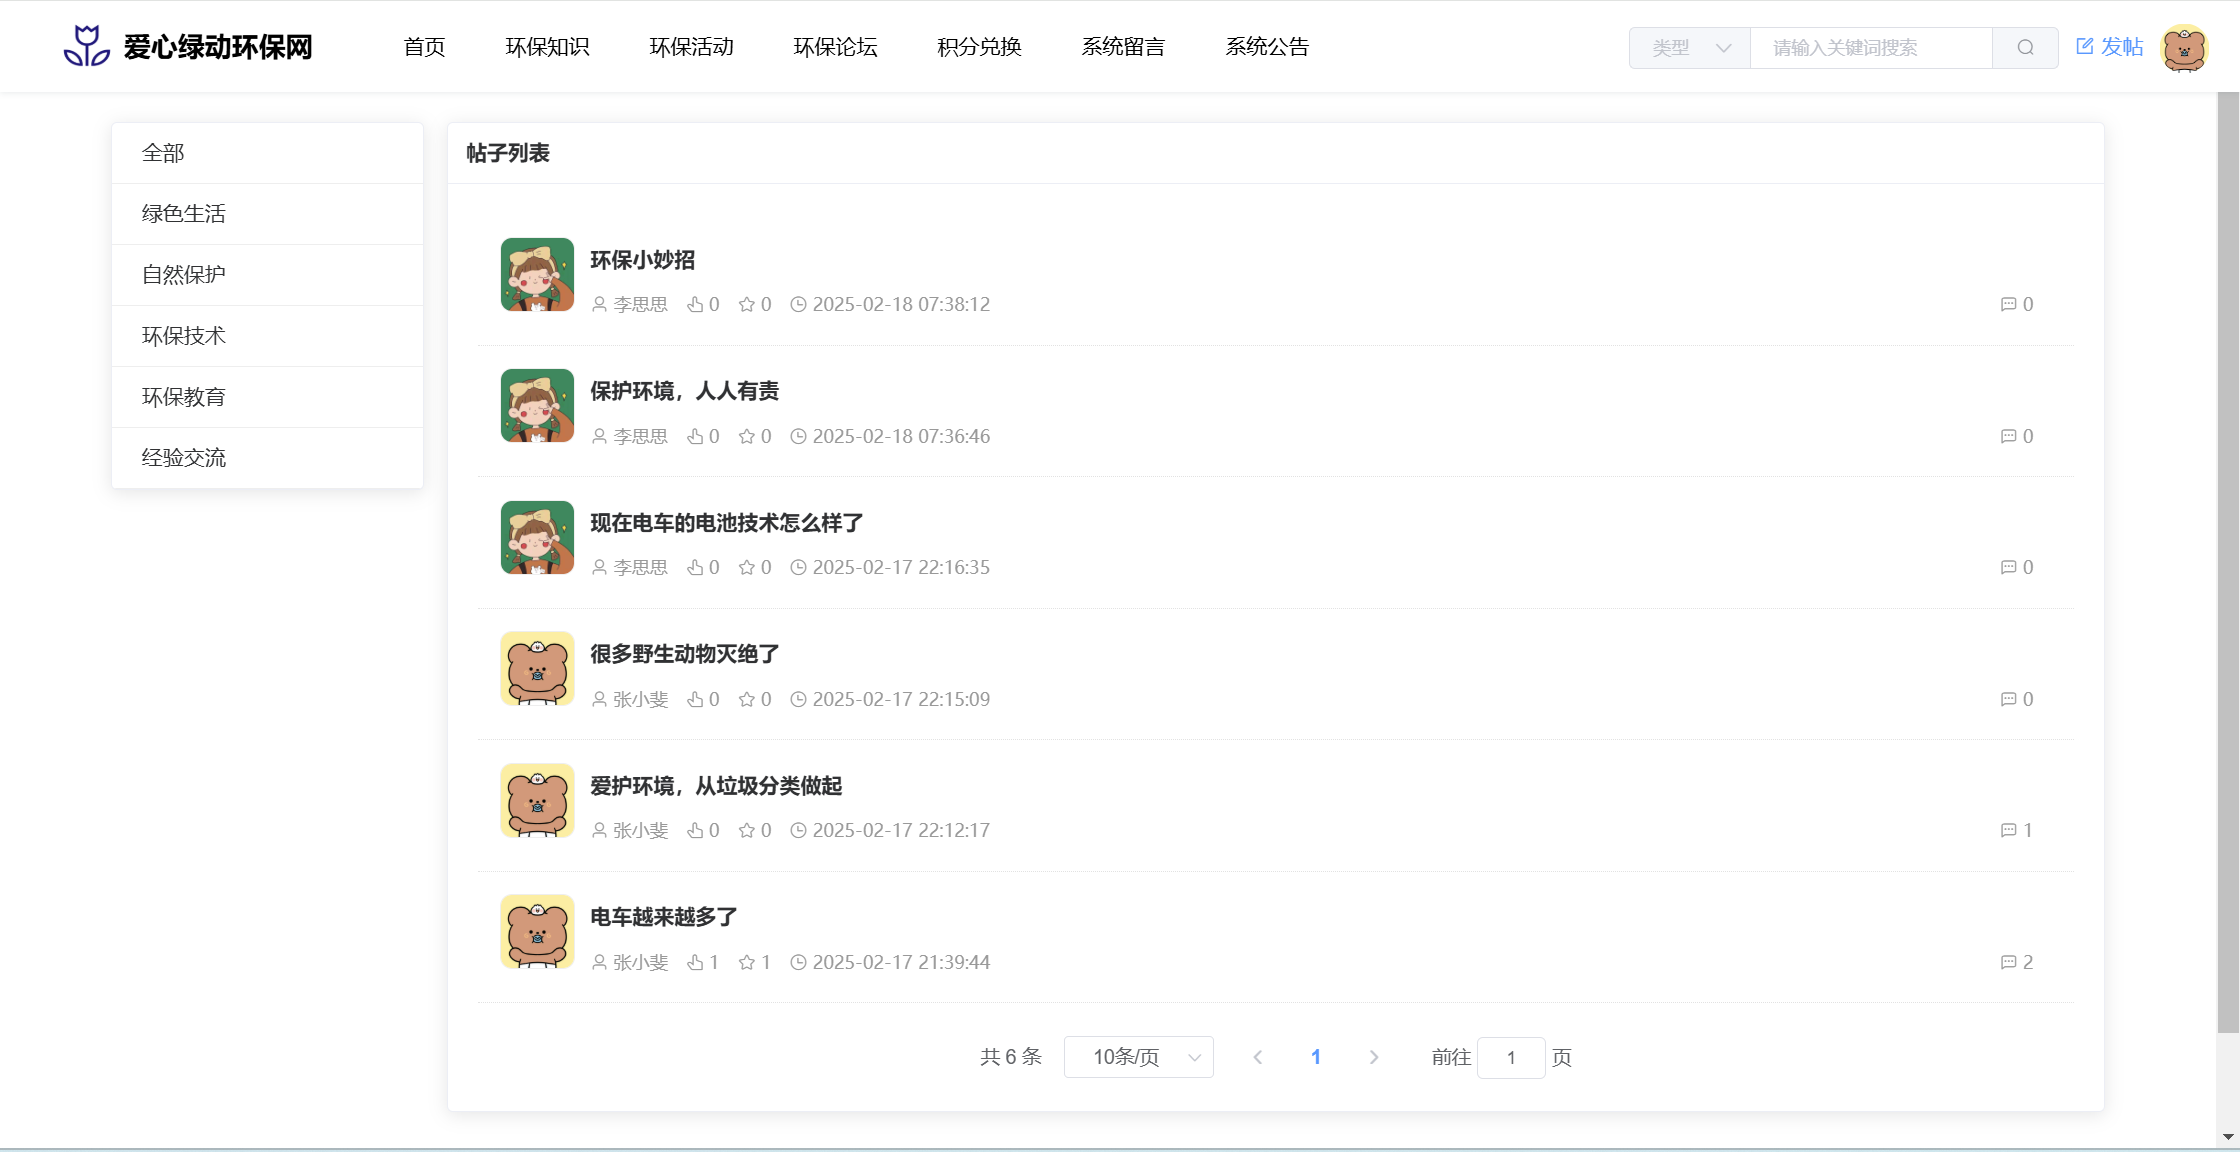
Task: Click the comment icon on 爱护环境，从垃圾分类做起
Action: pyautogui.click(x=2008, y=830)
